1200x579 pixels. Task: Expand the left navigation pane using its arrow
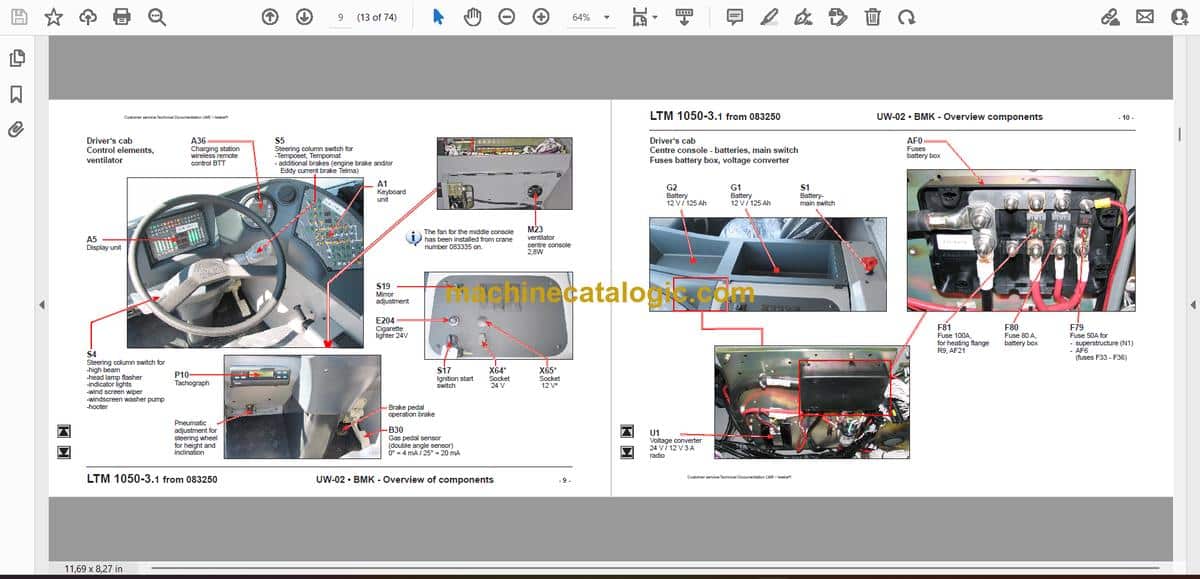[41, 305]
